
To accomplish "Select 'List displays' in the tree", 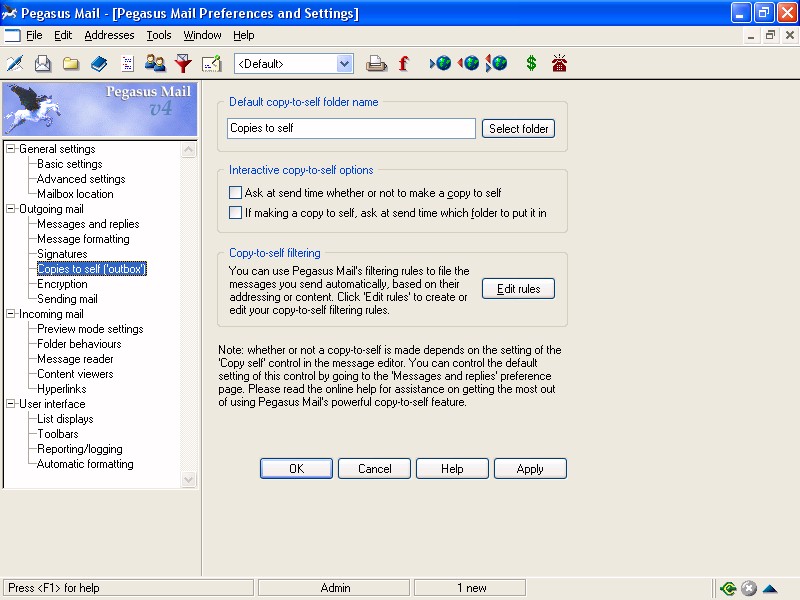I will pyautogui.click(x=65, y=419).
